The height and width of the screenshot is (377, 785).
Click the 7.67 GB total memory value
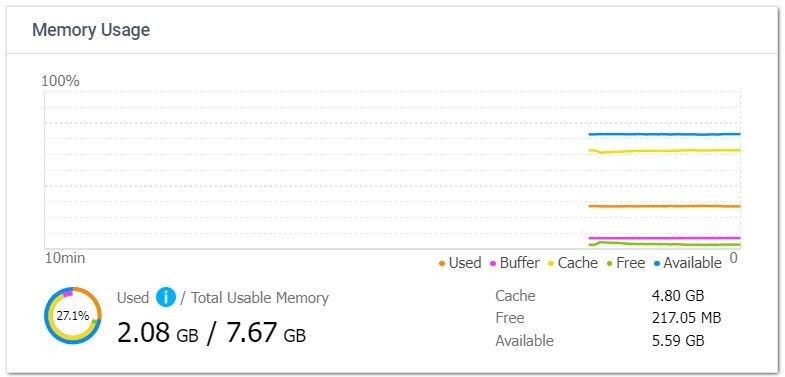click(x=266, y=333)
